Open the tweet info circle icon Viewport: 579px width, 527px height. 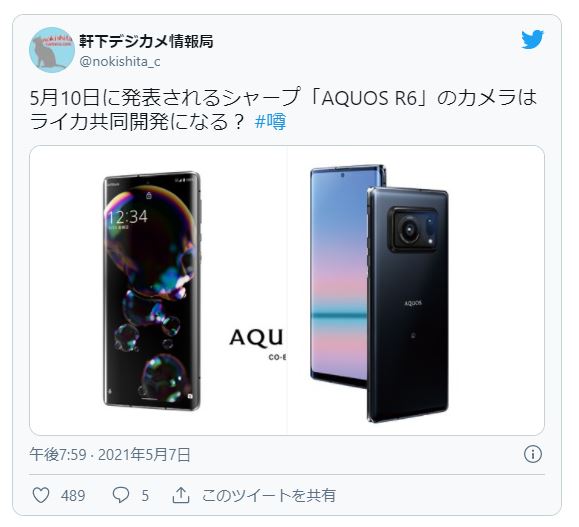pos(532,454)
